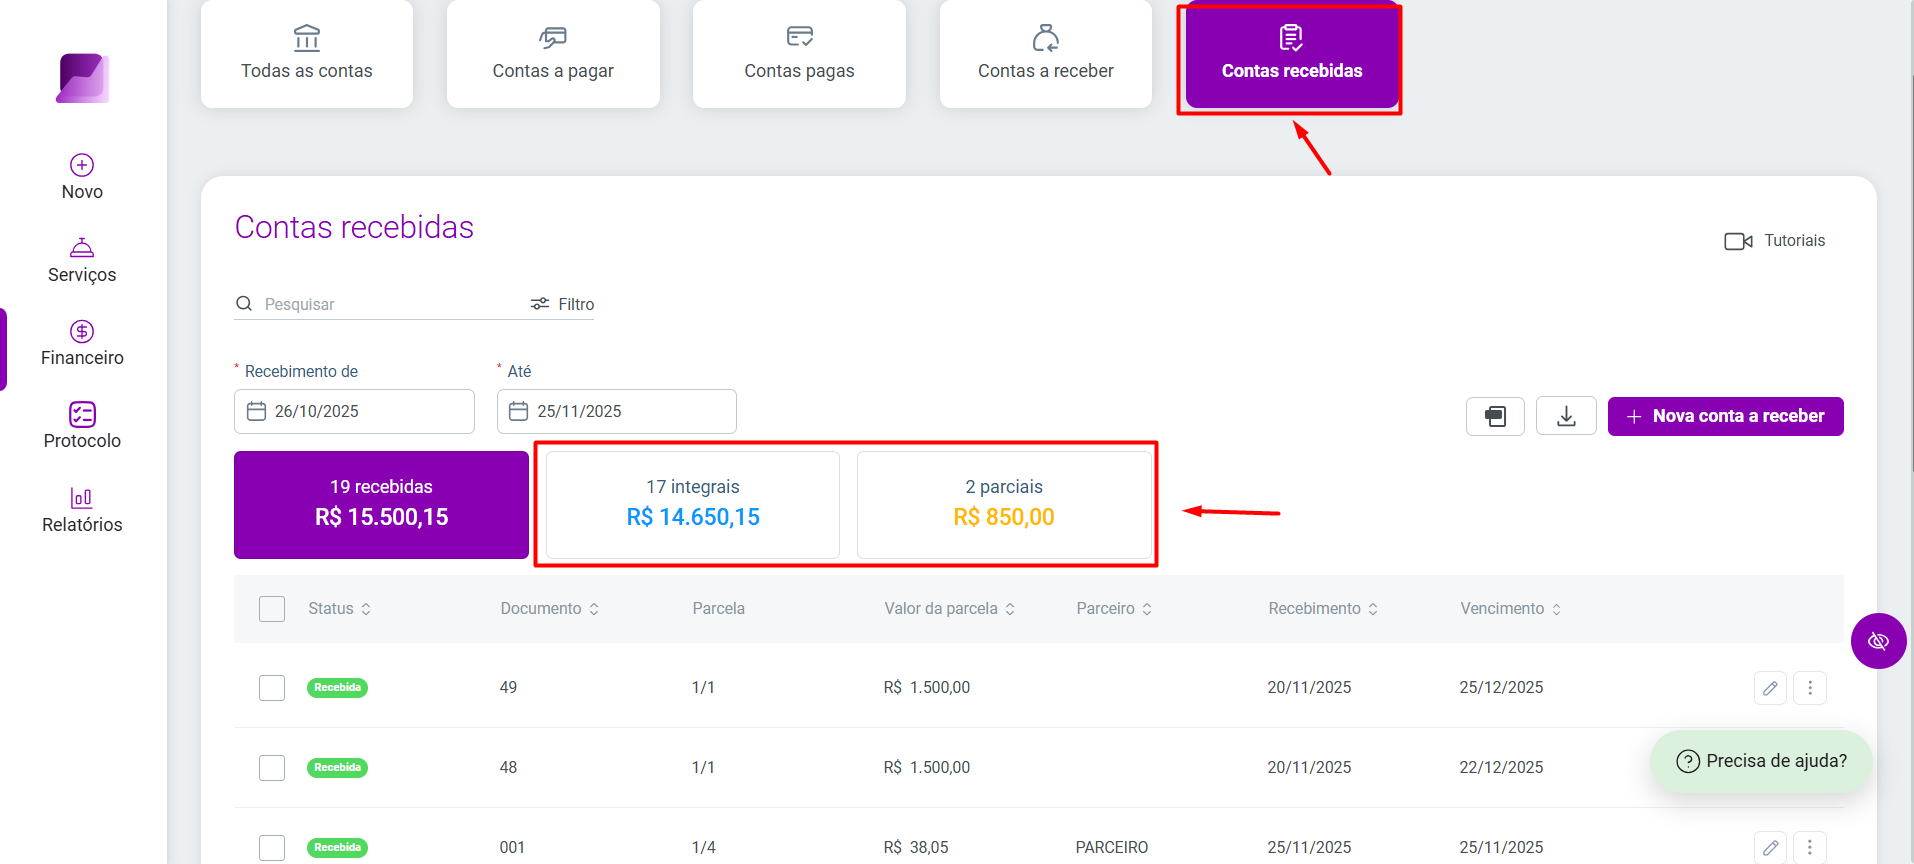
Task: Open the Novo plus icon in sidebar
Action: 82,165
